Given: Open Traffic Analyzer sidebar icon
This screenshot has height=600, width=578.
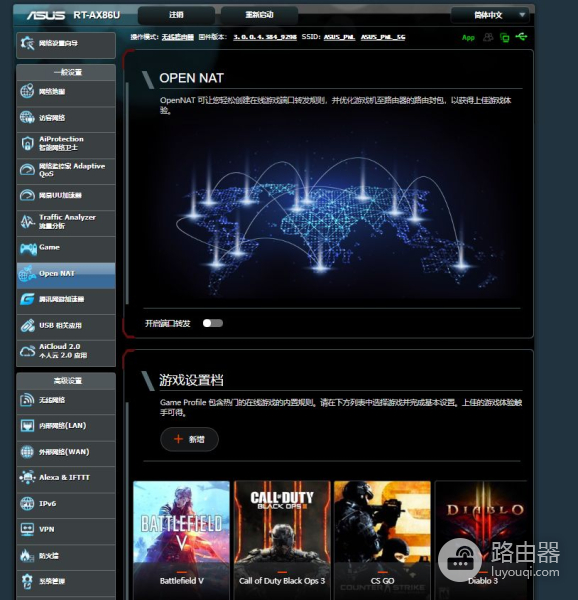Looking at the screenshot, I should [27, 222].
